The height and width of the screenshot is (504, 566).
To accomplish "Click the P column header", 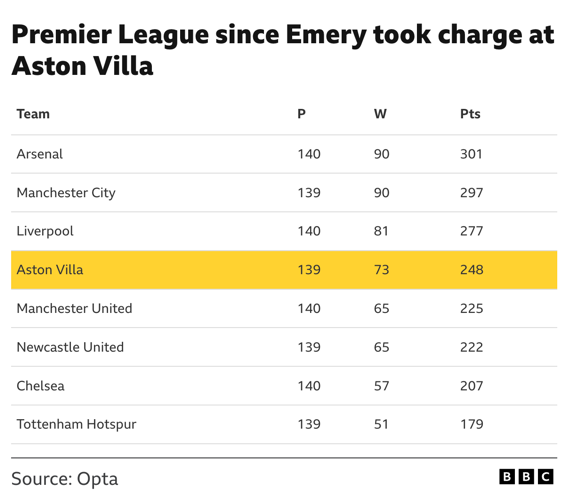I will [x=301, y=114].
